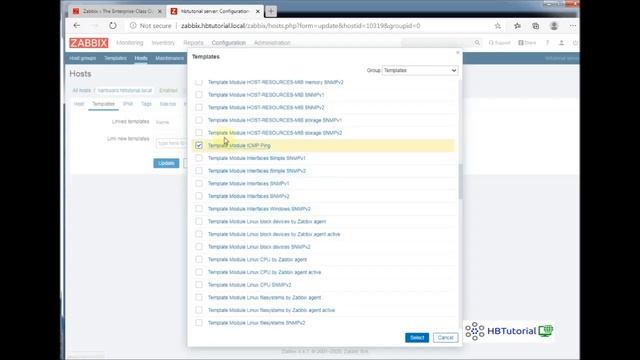Open a new browser tab

pos(271,11)
